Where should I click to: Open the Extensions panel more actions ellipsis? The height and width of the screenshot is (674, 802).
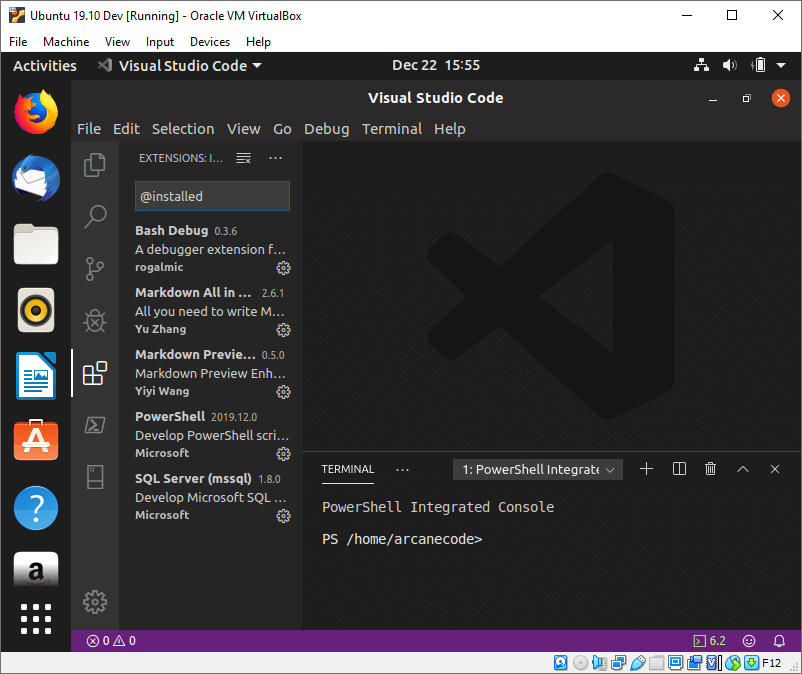[275, 158]
